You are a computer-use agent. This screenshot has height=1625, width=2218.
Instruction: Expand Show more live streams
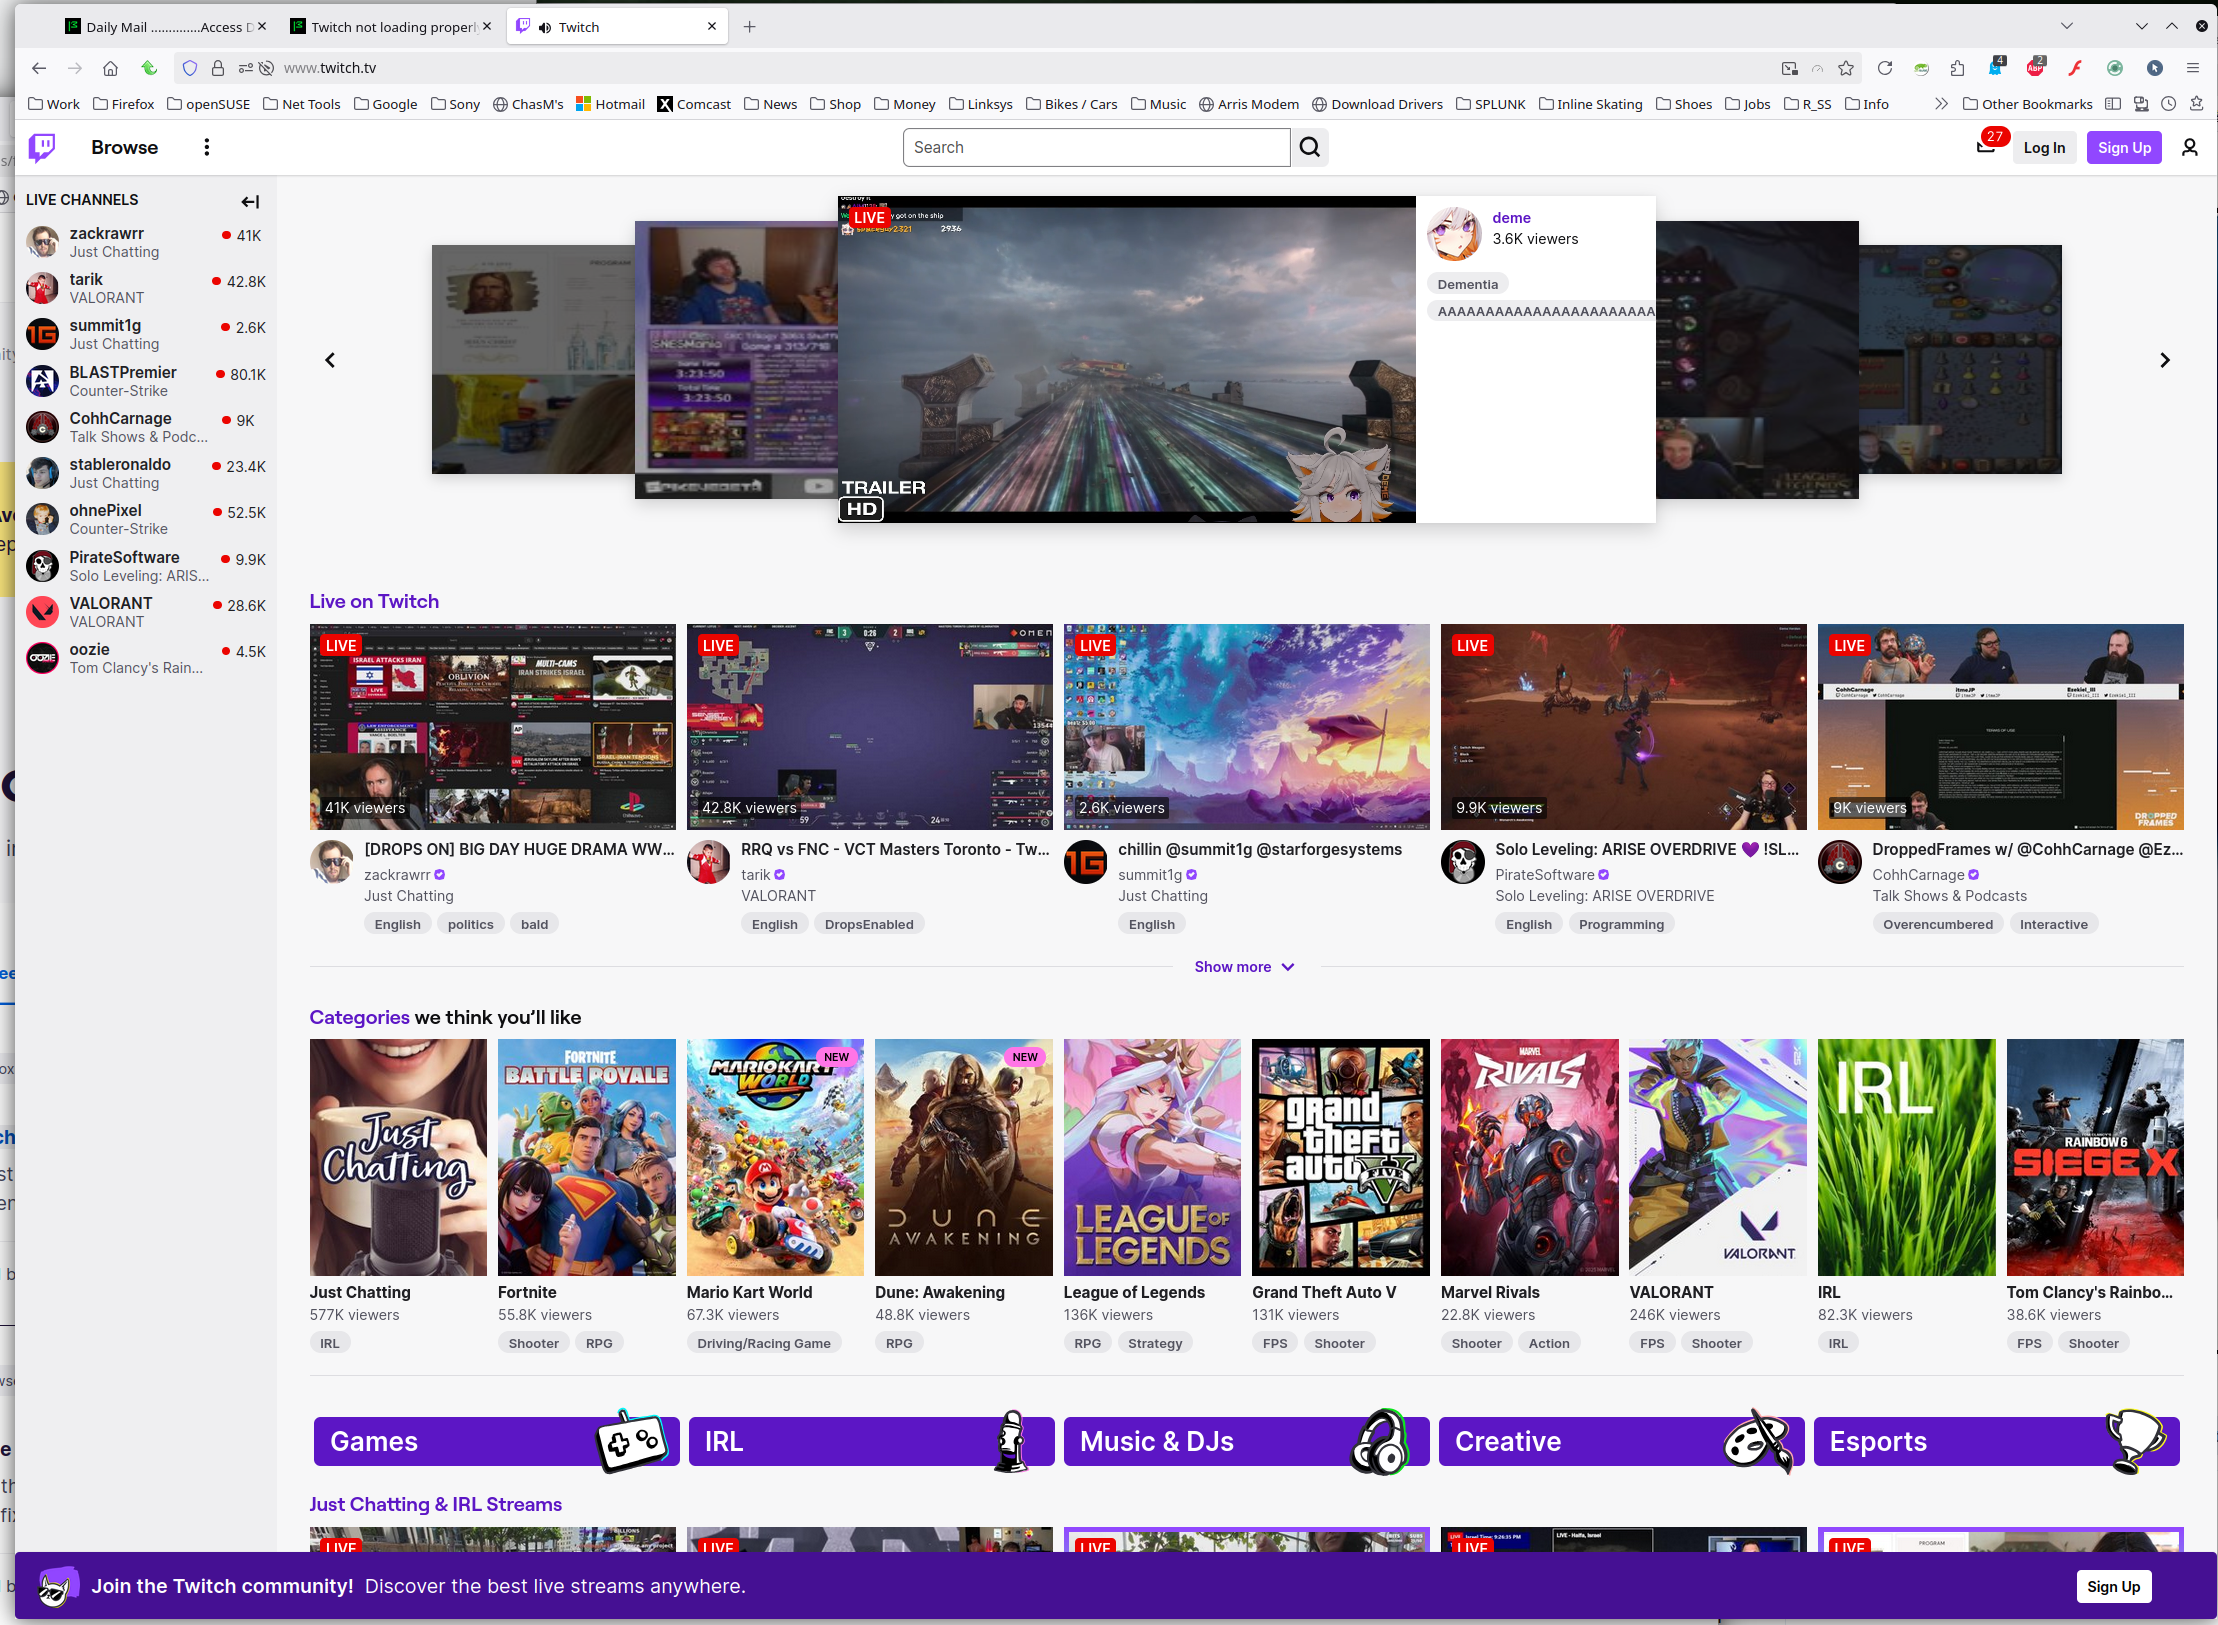1244,967
